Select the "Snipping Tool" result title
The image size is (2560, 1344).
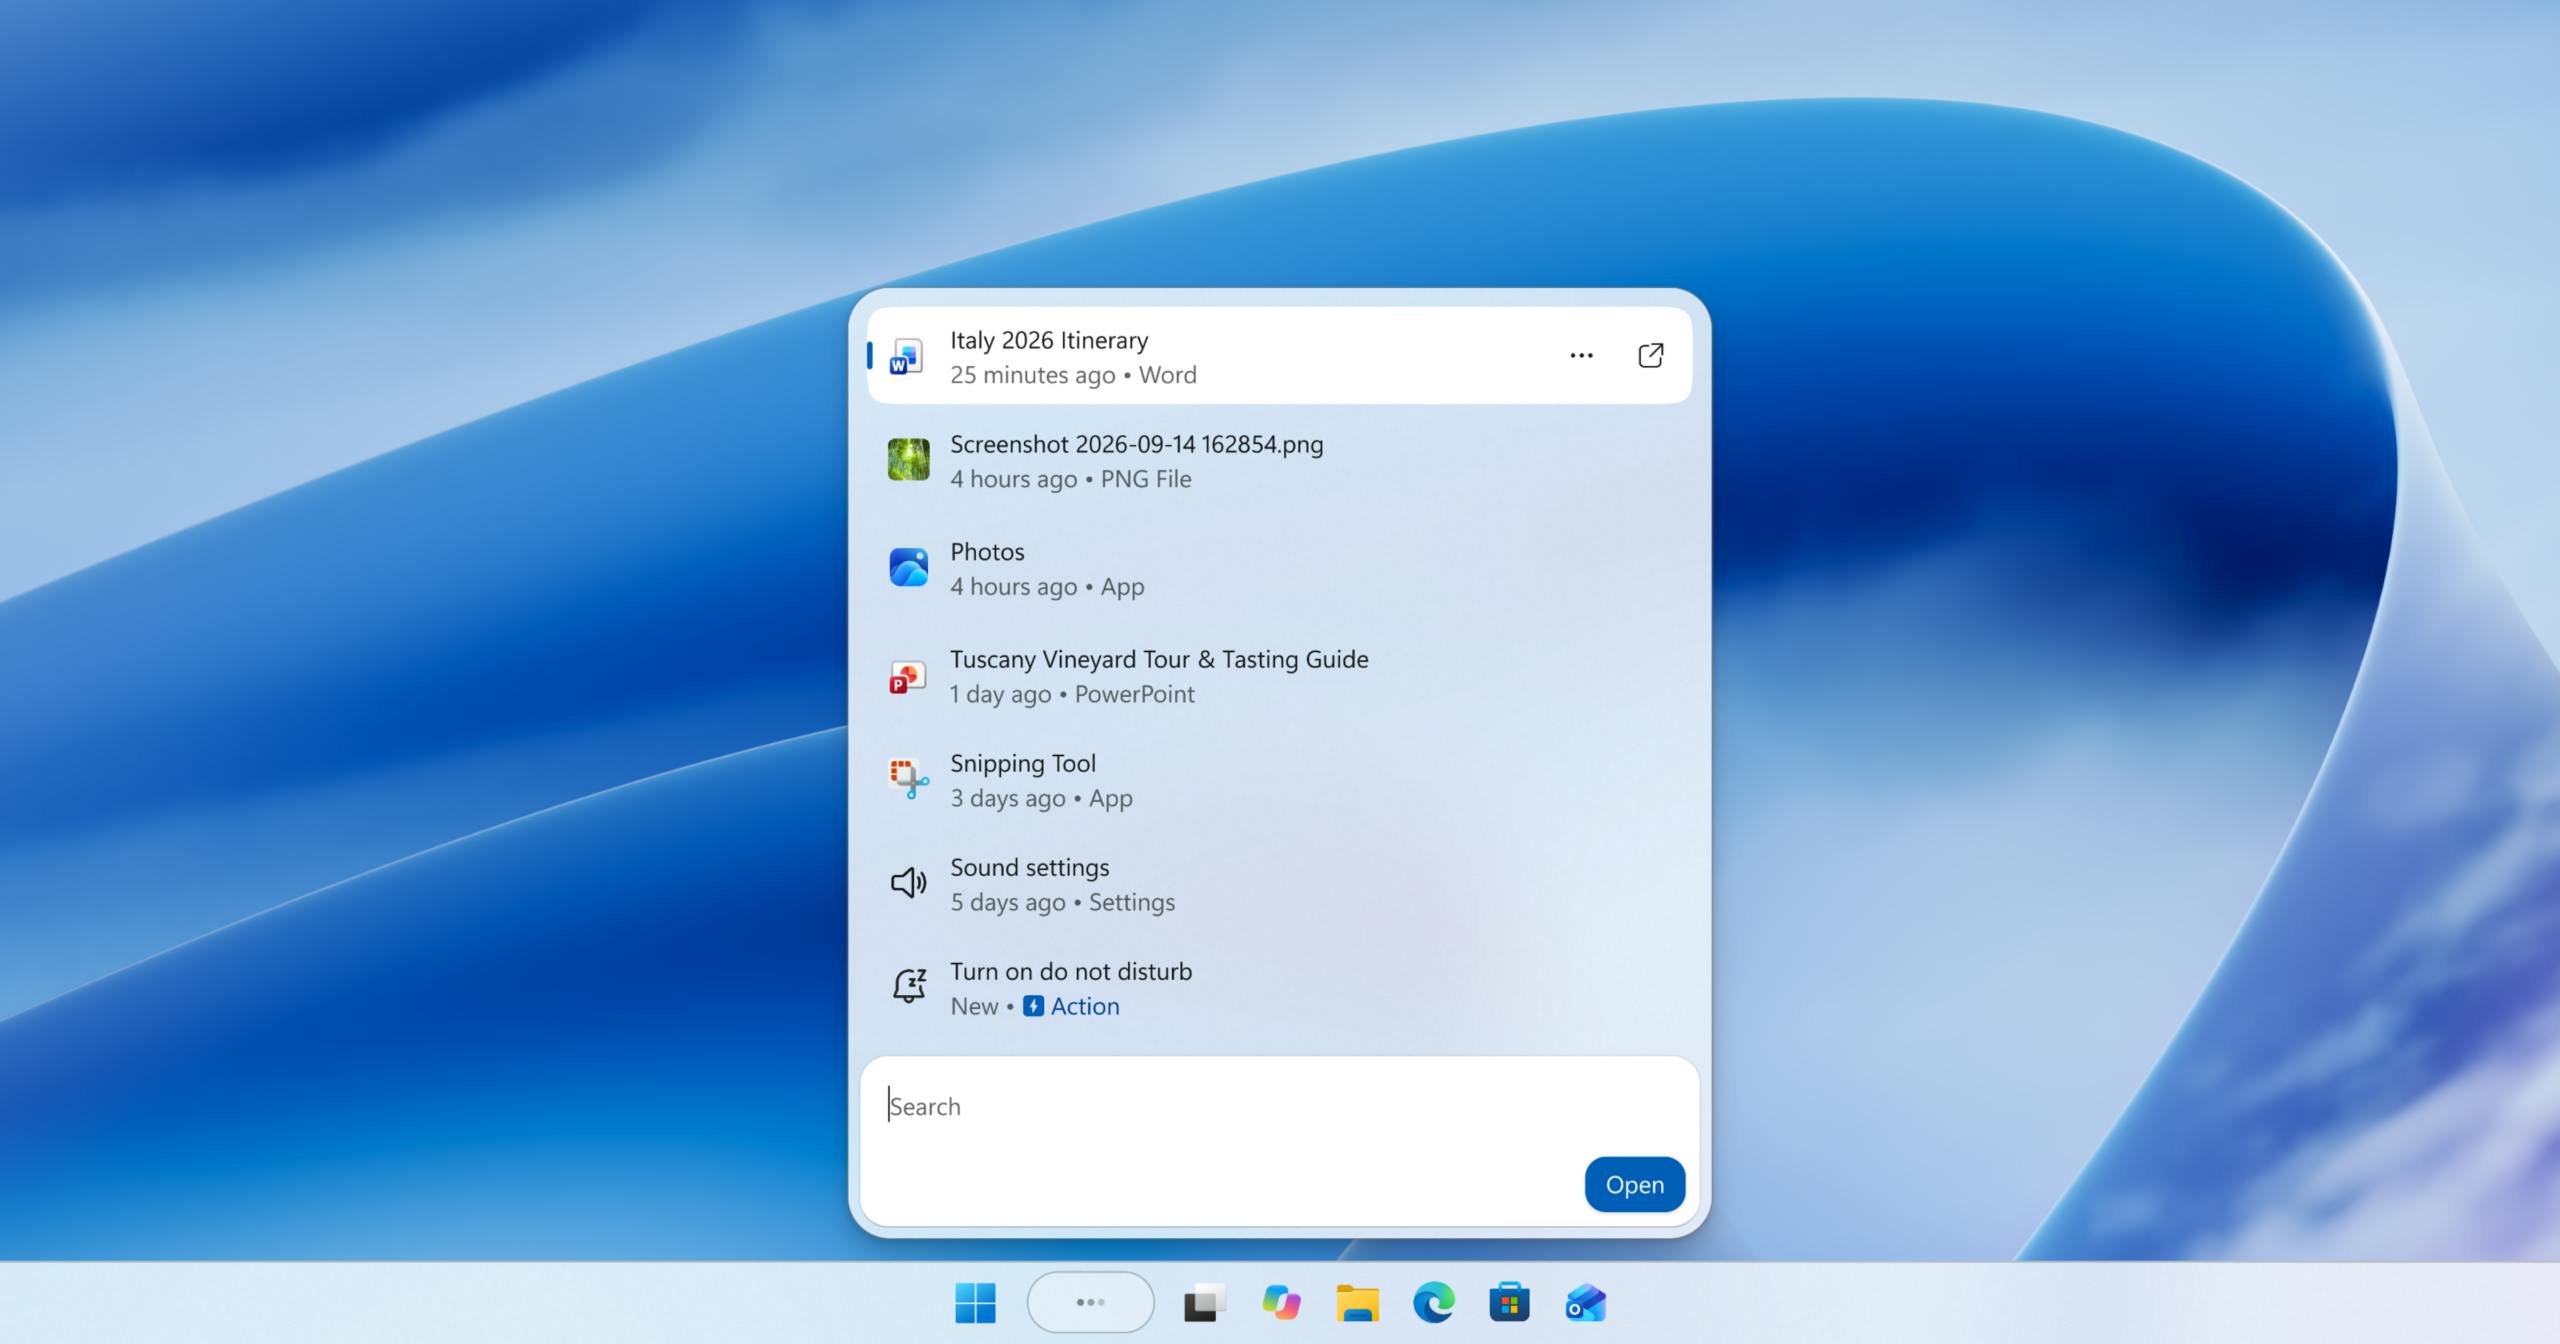point(1023,764)
